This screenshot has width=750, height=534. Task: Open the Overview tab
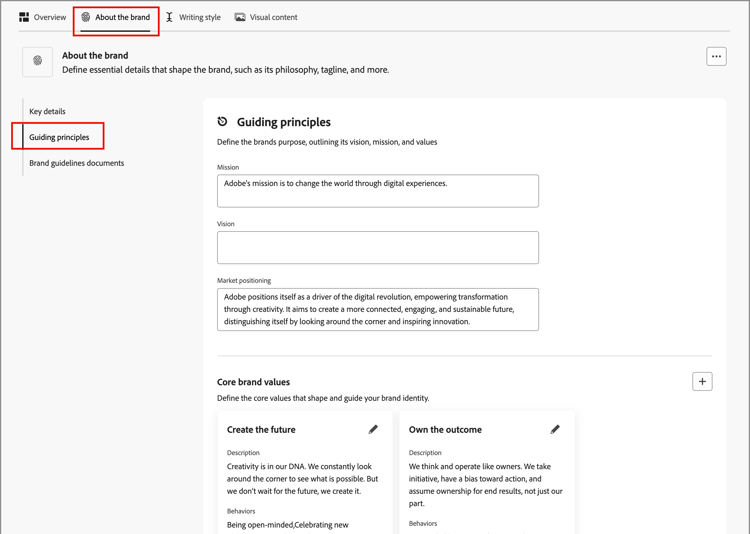click(x=43, y=17)
